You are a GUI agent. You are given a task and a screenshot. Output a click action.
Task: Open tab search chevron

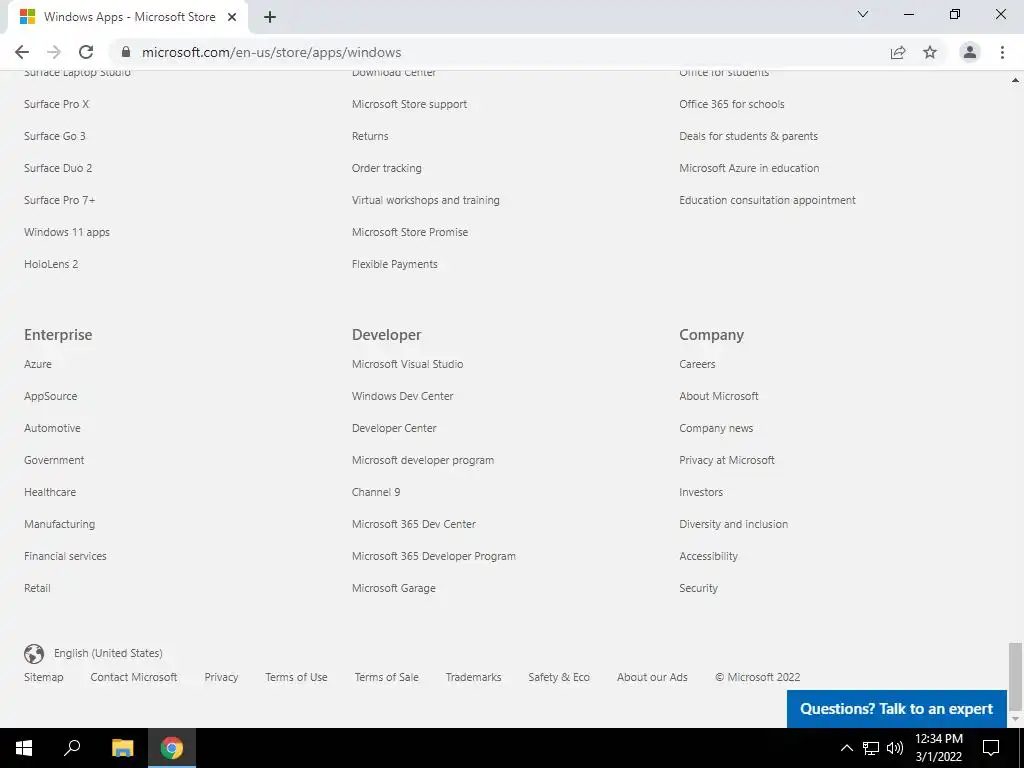pos(863,14)
